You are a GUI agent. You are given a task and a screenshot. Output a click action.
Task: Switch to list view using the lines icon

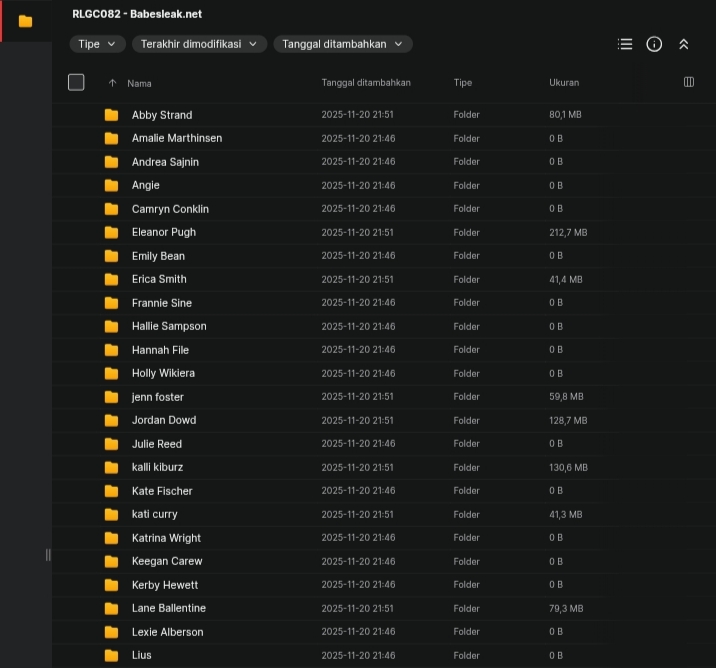625,44
